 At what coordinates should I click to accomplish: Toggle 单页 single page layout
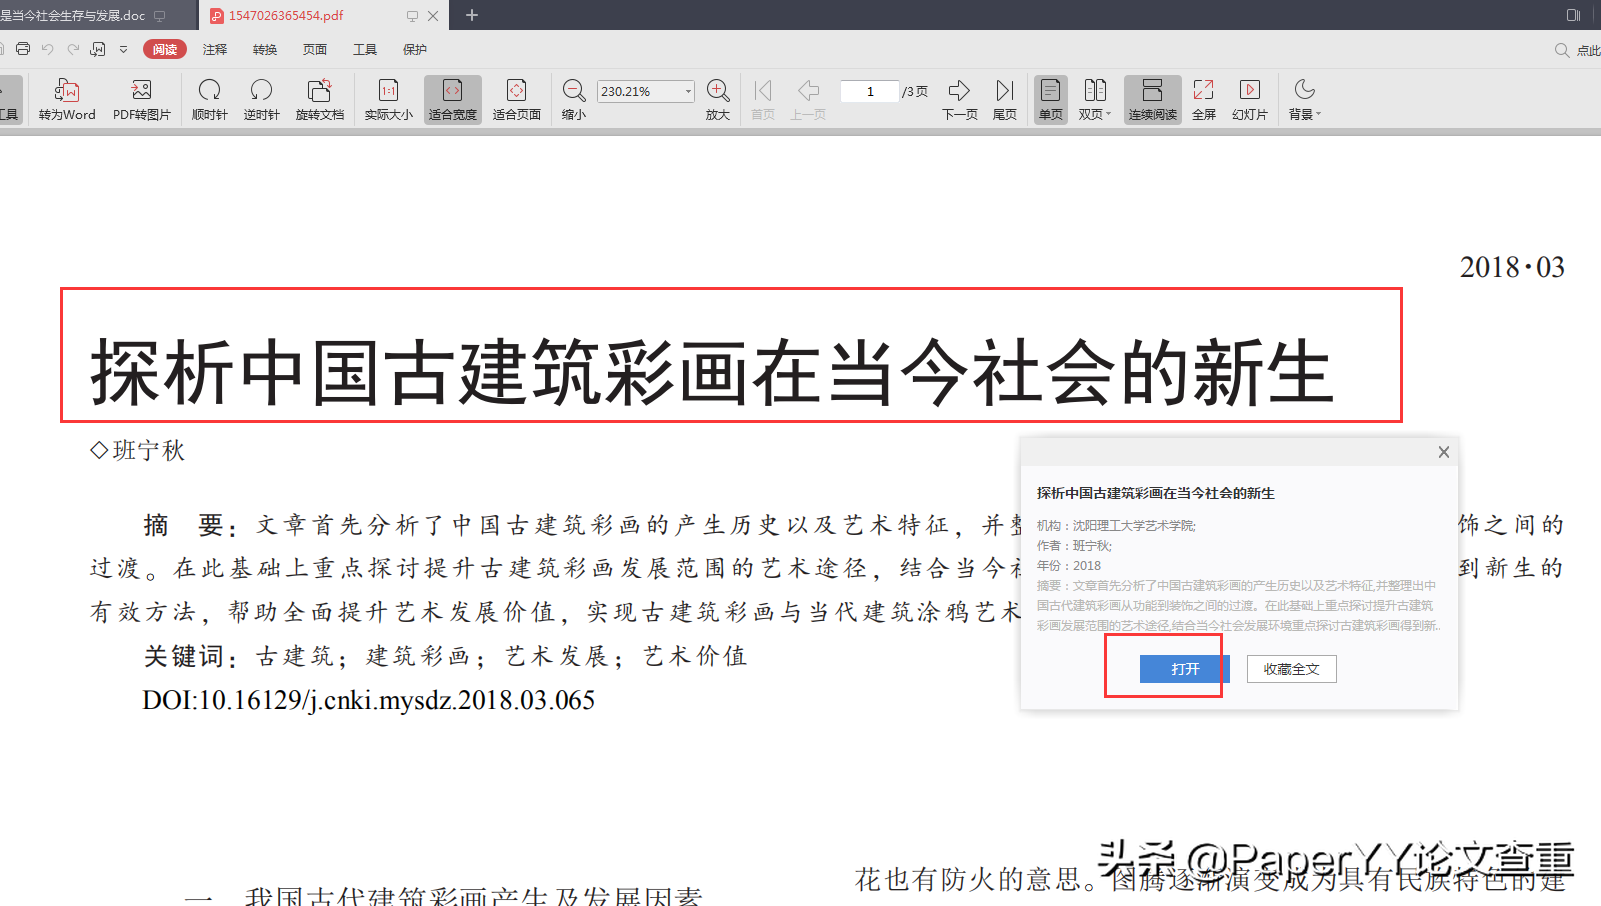coord(1051,100)
